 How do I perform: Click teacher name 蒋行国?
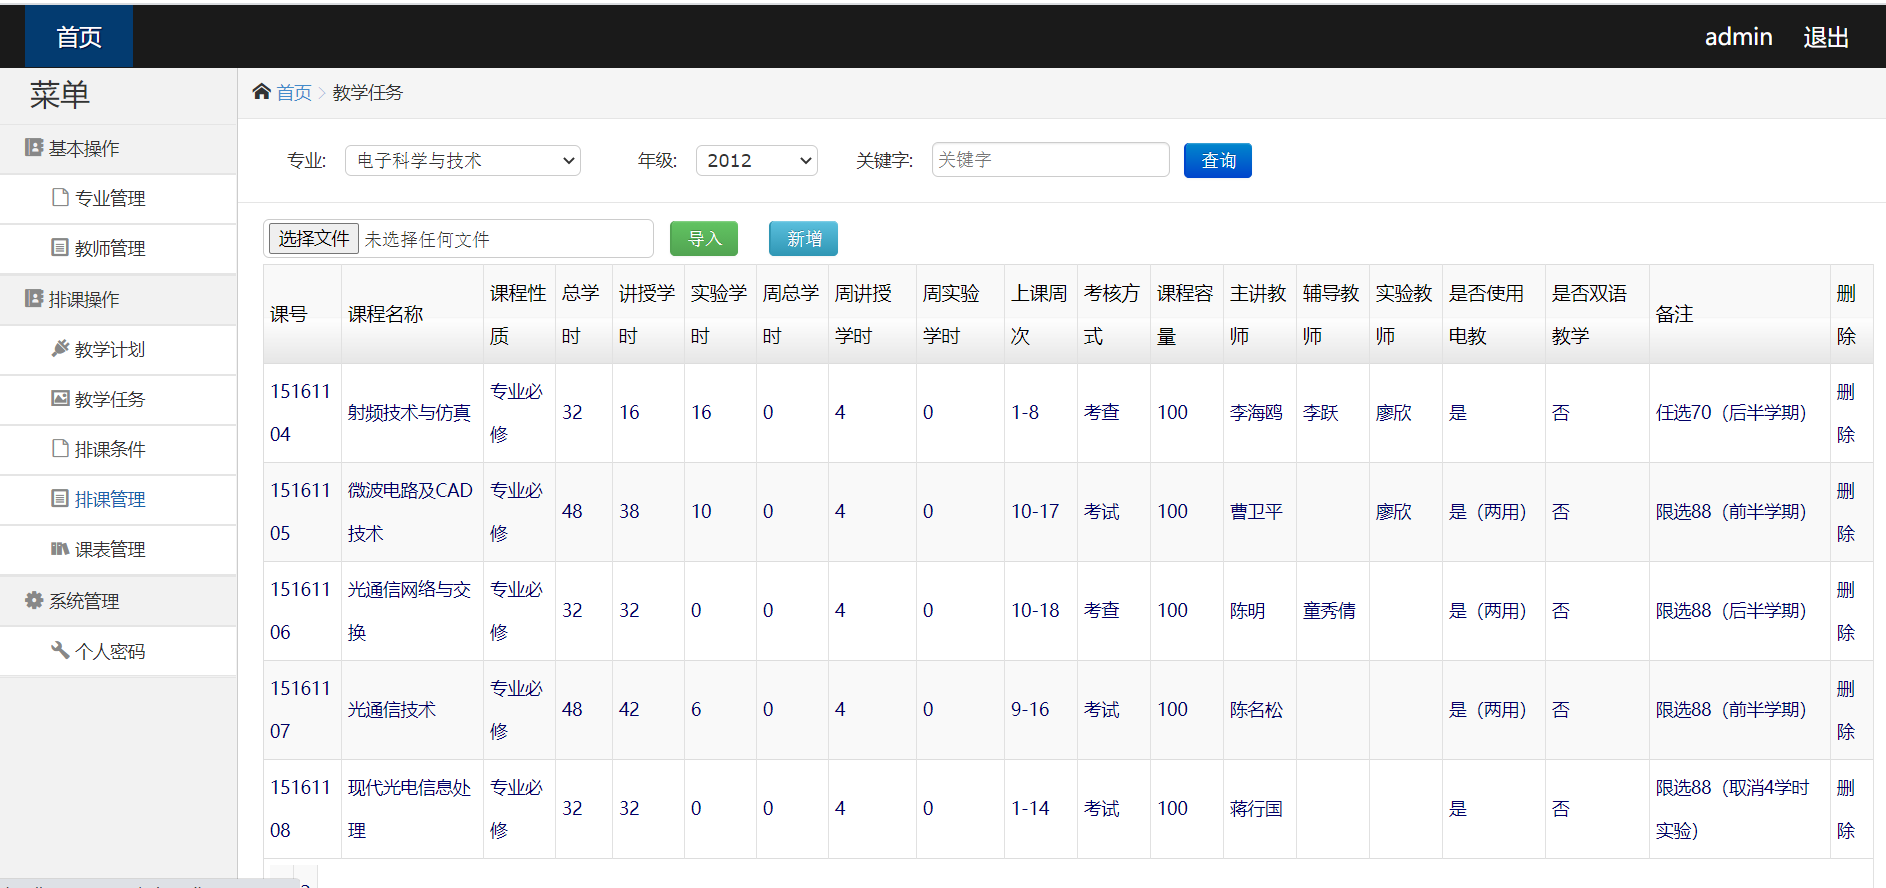(1256, 809)
